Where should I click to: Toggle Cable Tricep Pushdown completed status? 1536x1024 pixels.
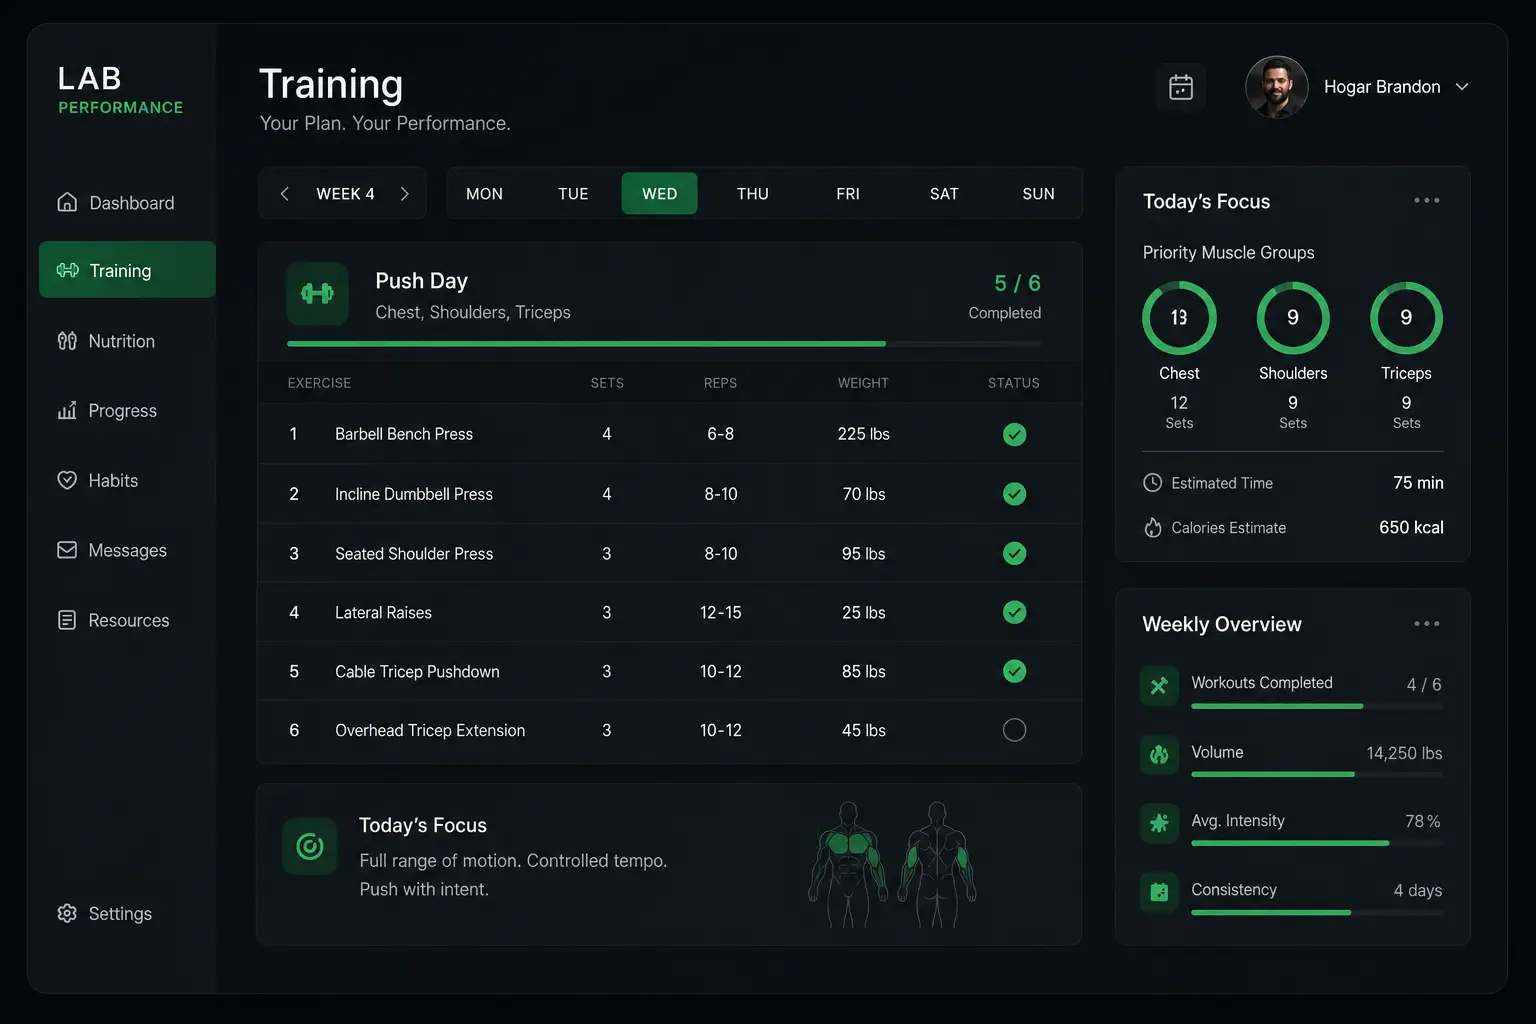tap(1014, 671)
